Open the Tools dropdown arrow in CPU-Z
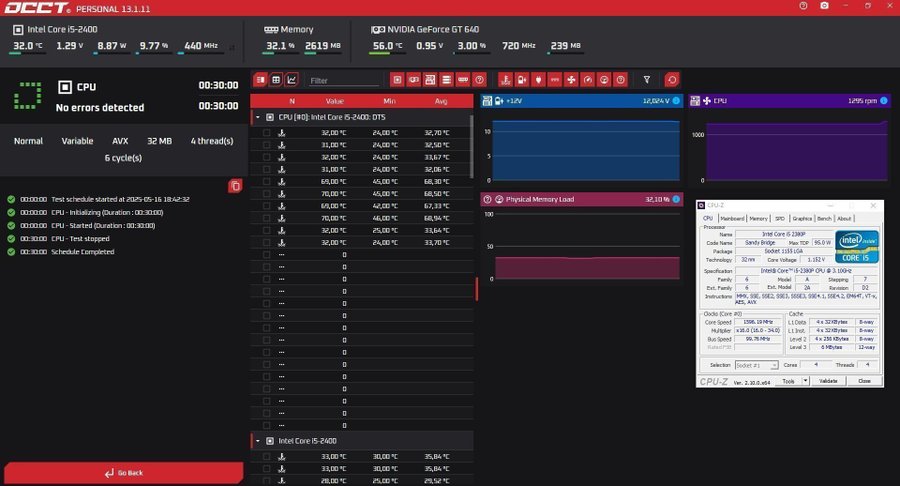Image resolution: width=900 pixels, height=486 pixels. (806, 381)
